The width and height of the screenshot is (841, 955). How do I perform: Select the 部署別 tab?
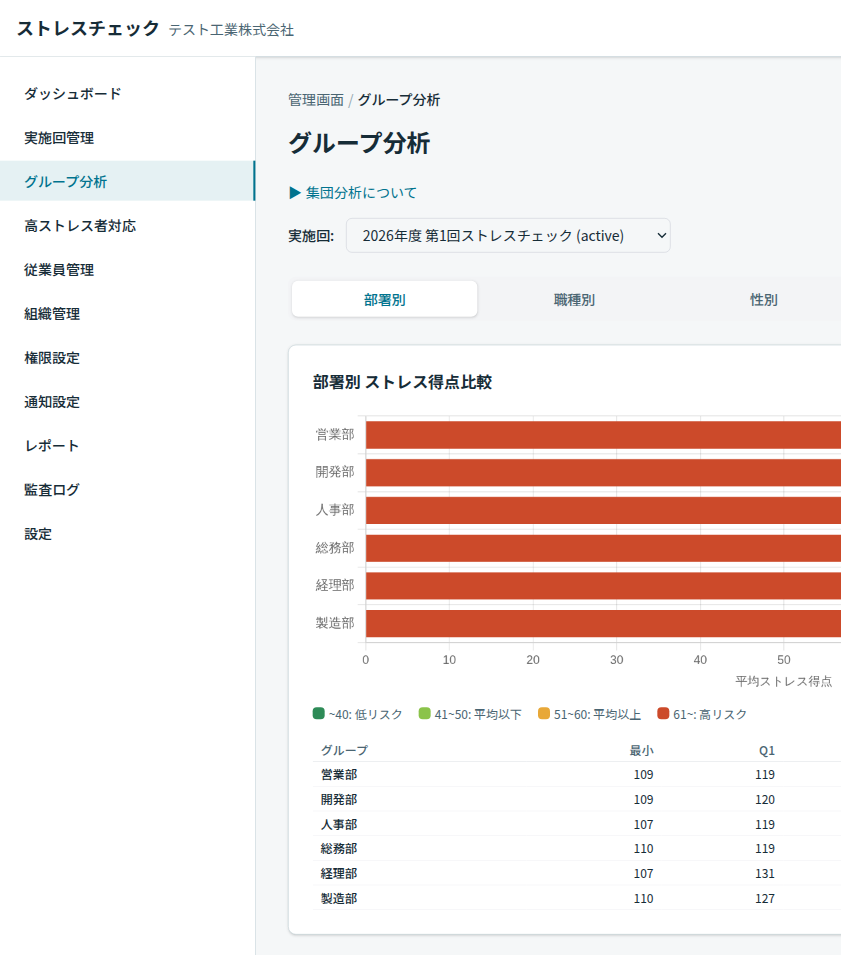pos(385,300)
